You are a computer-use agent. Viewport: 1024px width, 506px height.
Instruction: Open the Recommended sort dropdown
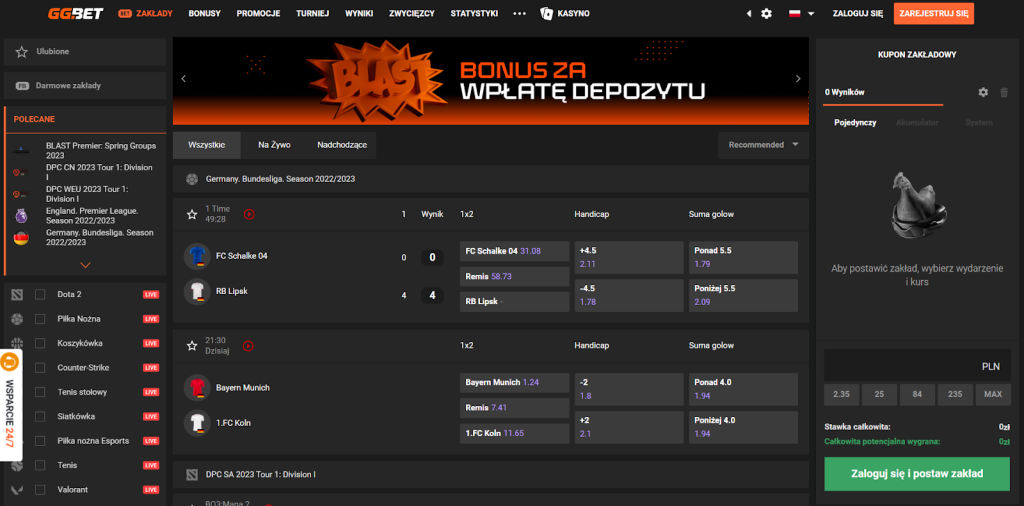point(763,145)
